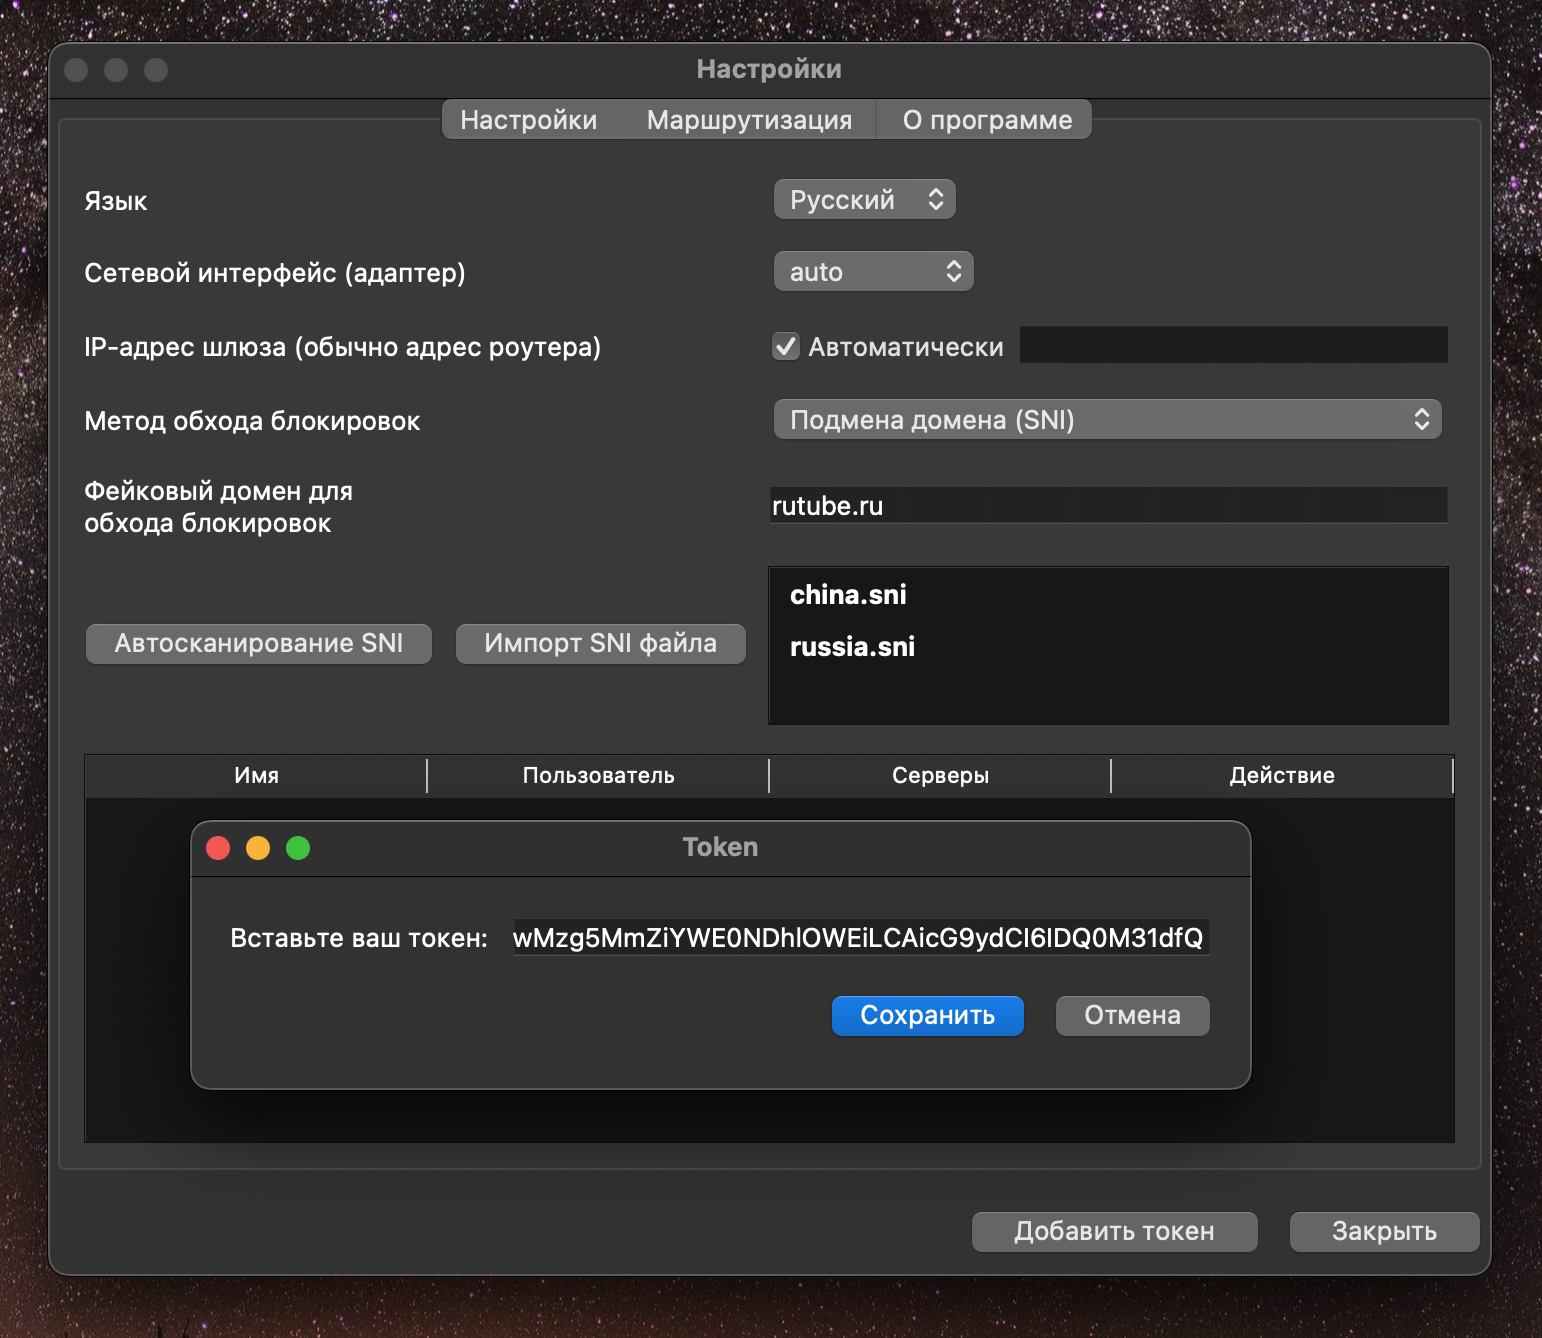The width and height of the screenshot is (1542, 1338).
Task: Click the Серверы column header
Action: (940, 775)
